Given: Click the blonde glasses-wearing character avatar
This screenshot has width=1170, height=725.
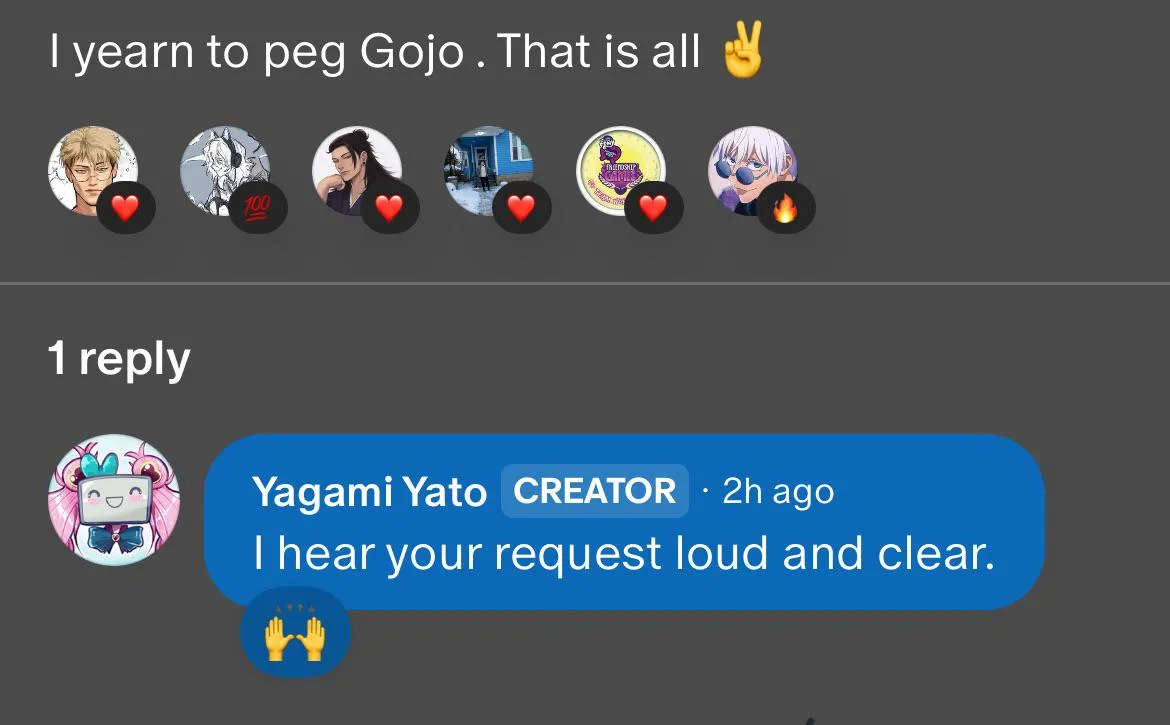Looking at the screenshot, I should coord(90,168).
